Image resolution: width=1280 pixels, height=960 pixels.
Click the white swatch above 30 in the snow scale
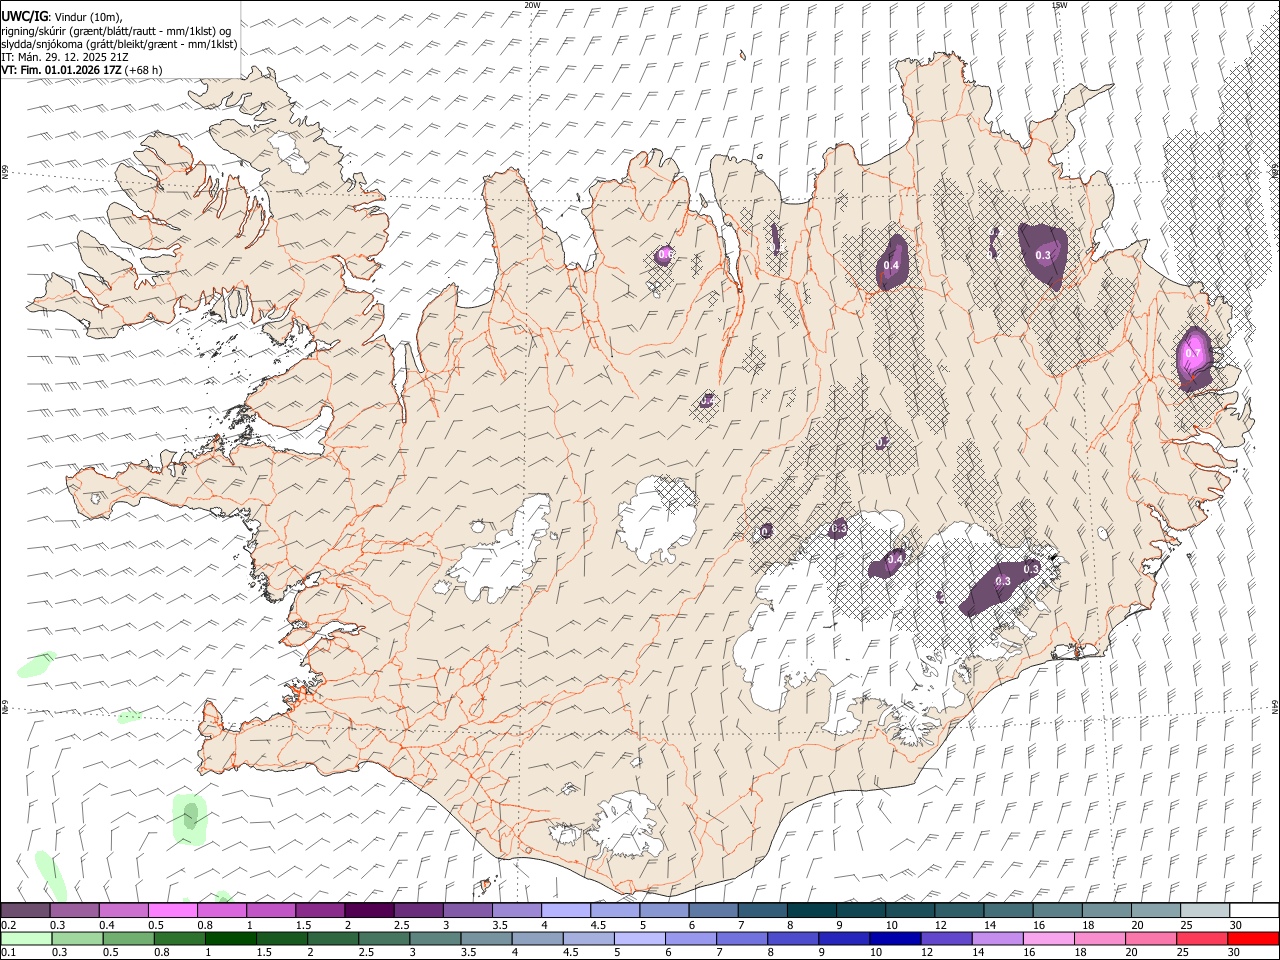click(1254, 910)
